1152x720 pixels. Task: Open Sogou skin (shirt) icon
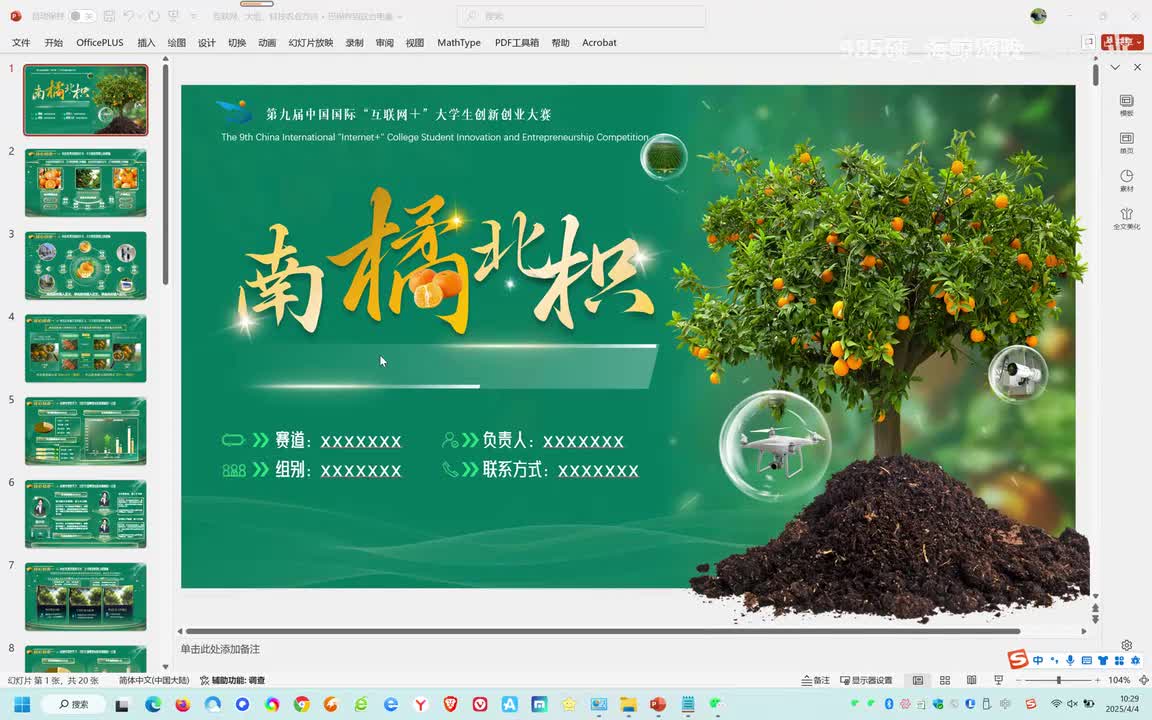point(1103,660)
